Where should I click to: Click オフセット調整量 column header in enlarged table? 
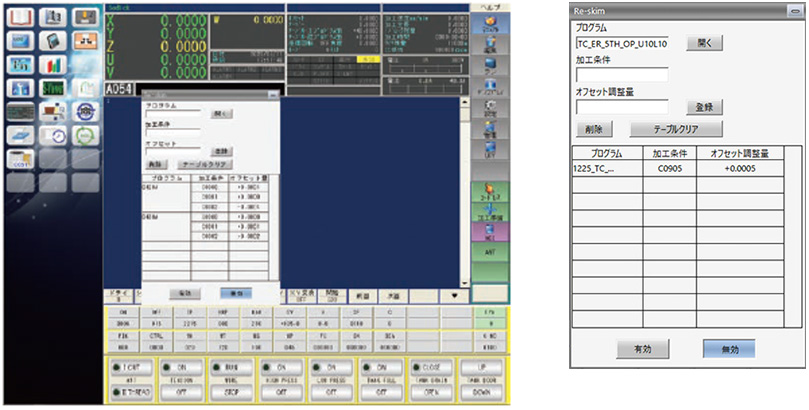coord(740,153)
